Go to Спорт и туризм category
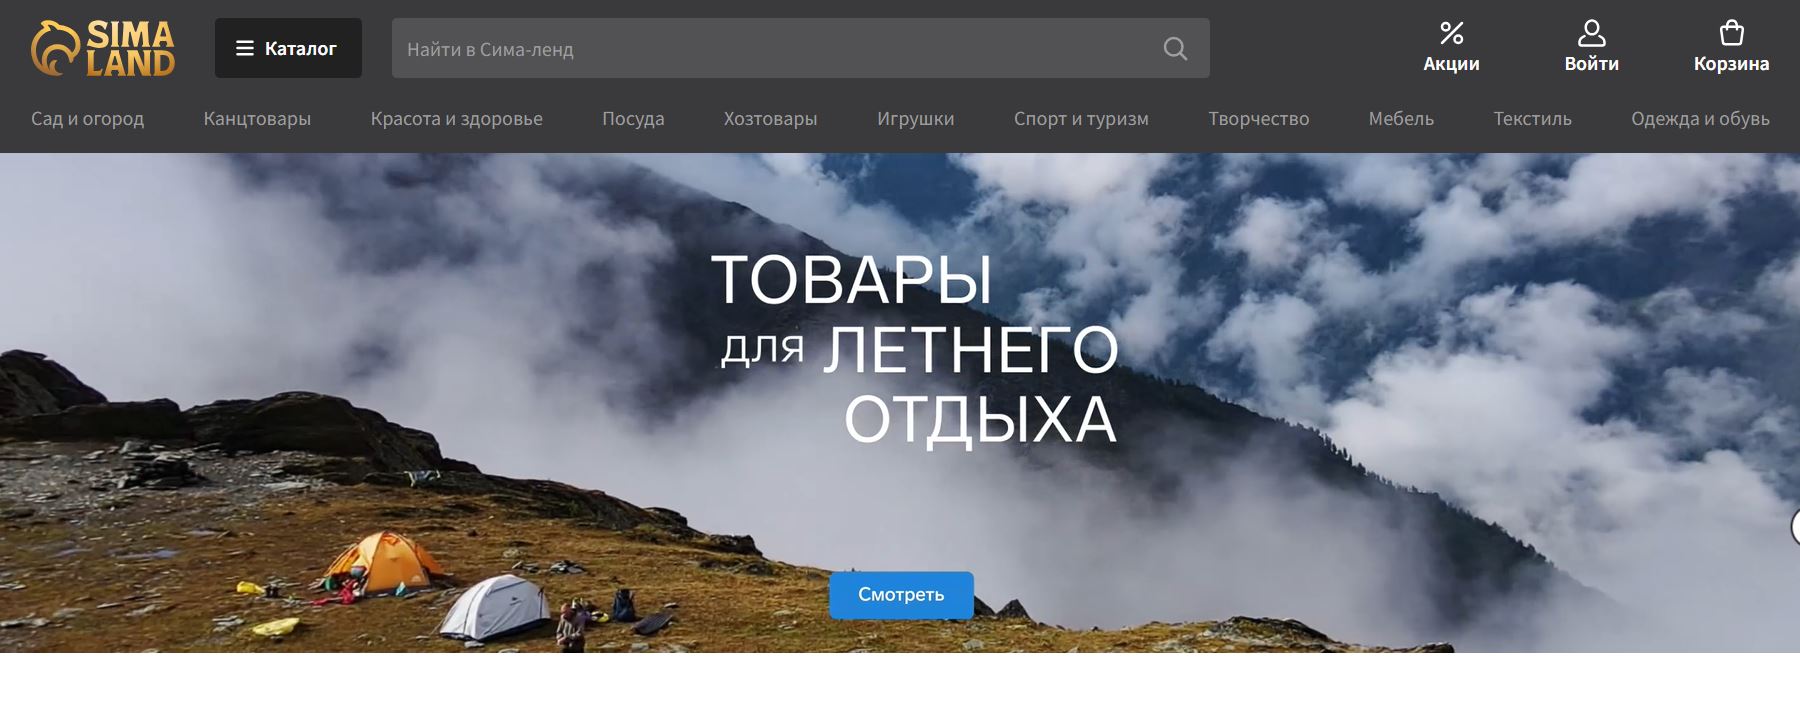This screenshot has height=704, width=1800. [x=1081, y=118]
